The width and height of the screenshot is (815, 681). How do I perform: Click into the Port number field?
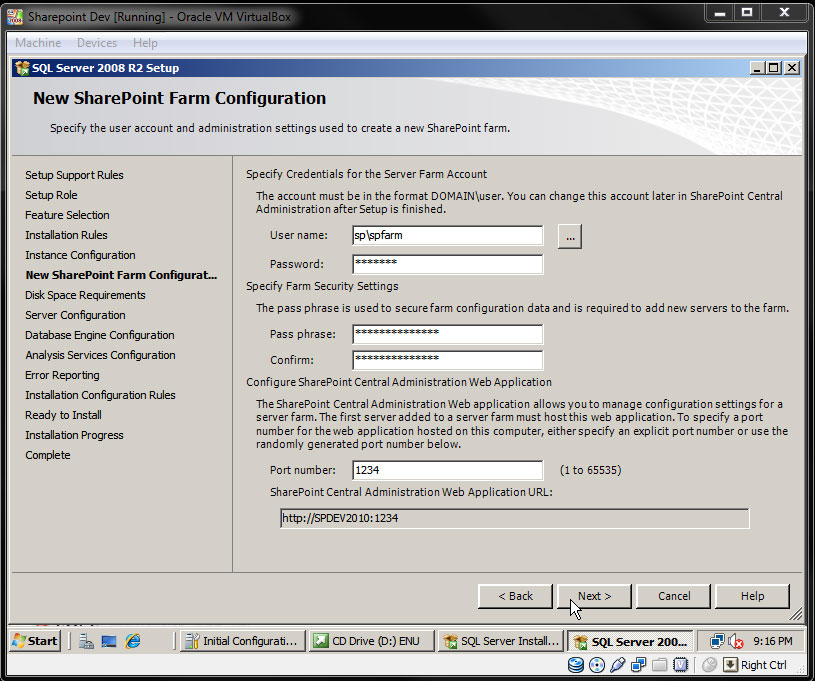[x=448, y=470]
